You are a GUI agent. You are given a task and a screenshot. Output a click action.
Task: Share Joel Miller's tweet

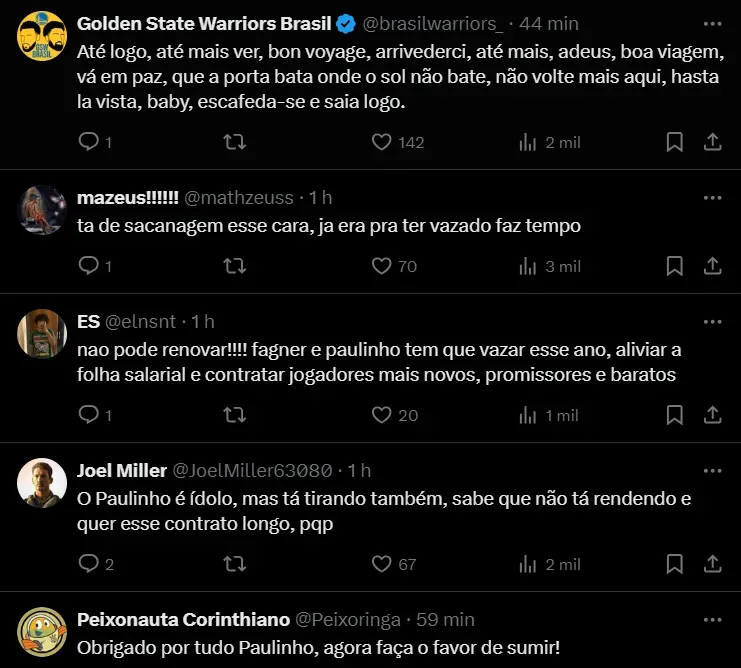713,564
